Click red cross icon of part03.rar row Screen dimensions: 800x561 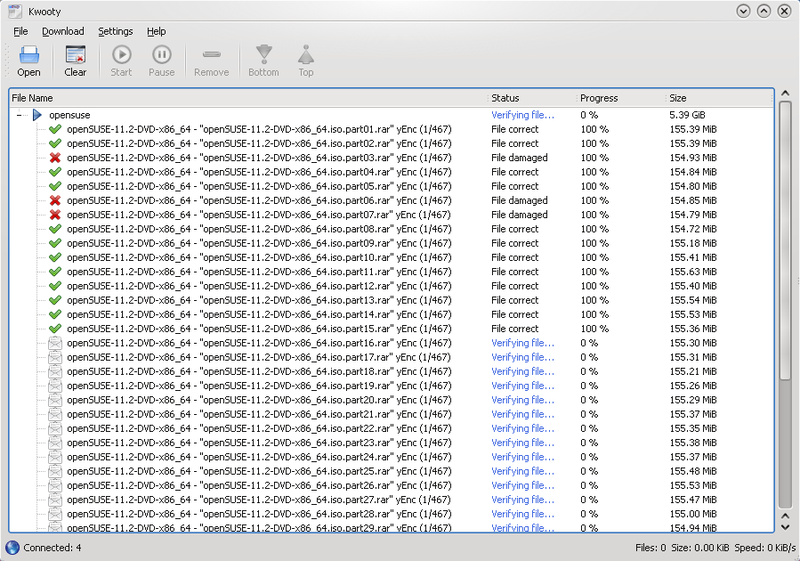coord(55,158)
